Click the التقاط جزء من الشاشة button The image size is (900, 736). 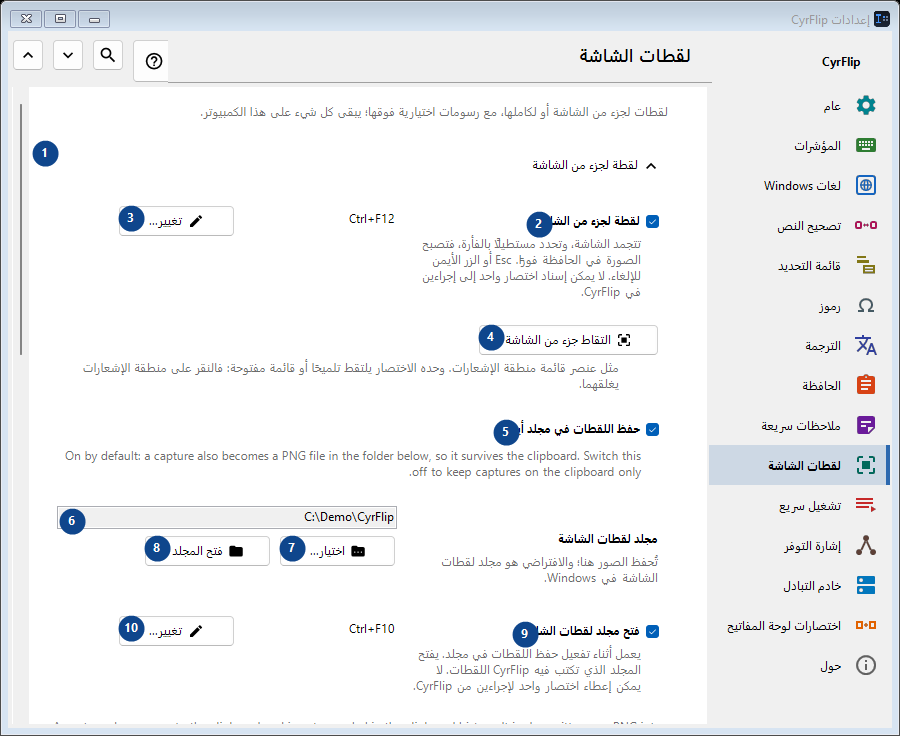(568, 340)
